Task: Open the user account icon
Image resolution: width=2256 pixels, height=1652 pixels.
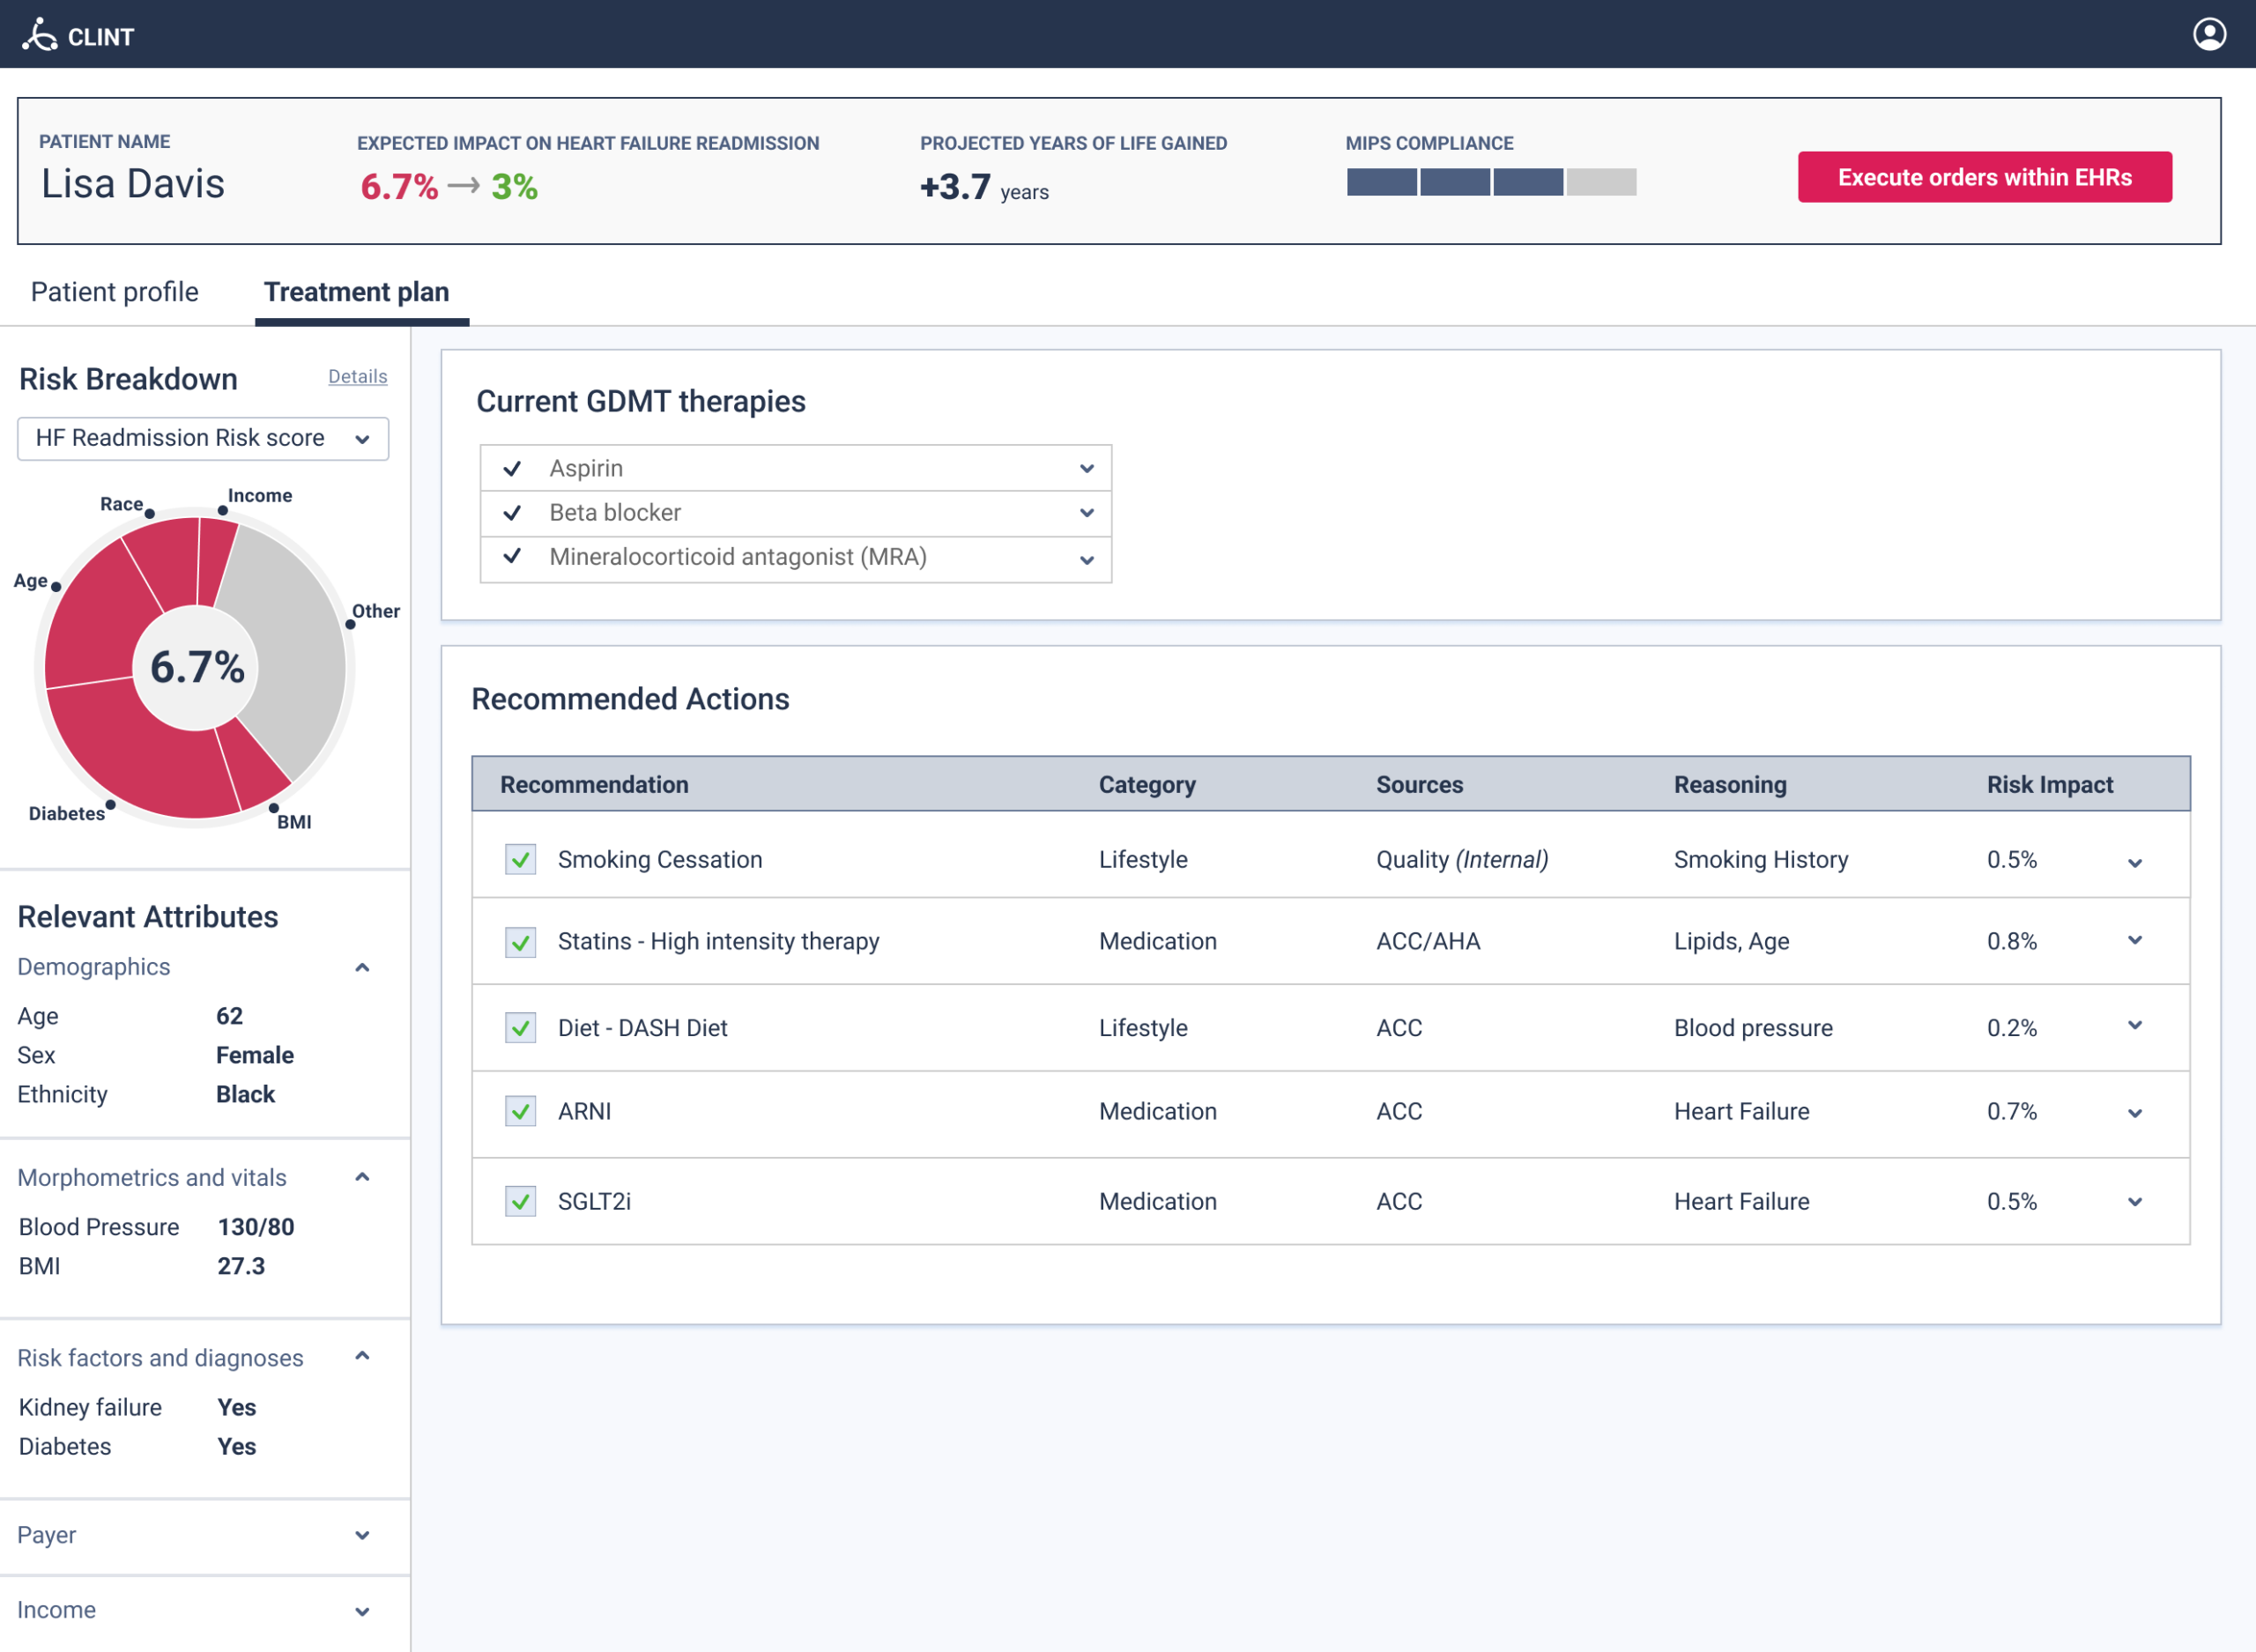Action: tap(2210, 33)
